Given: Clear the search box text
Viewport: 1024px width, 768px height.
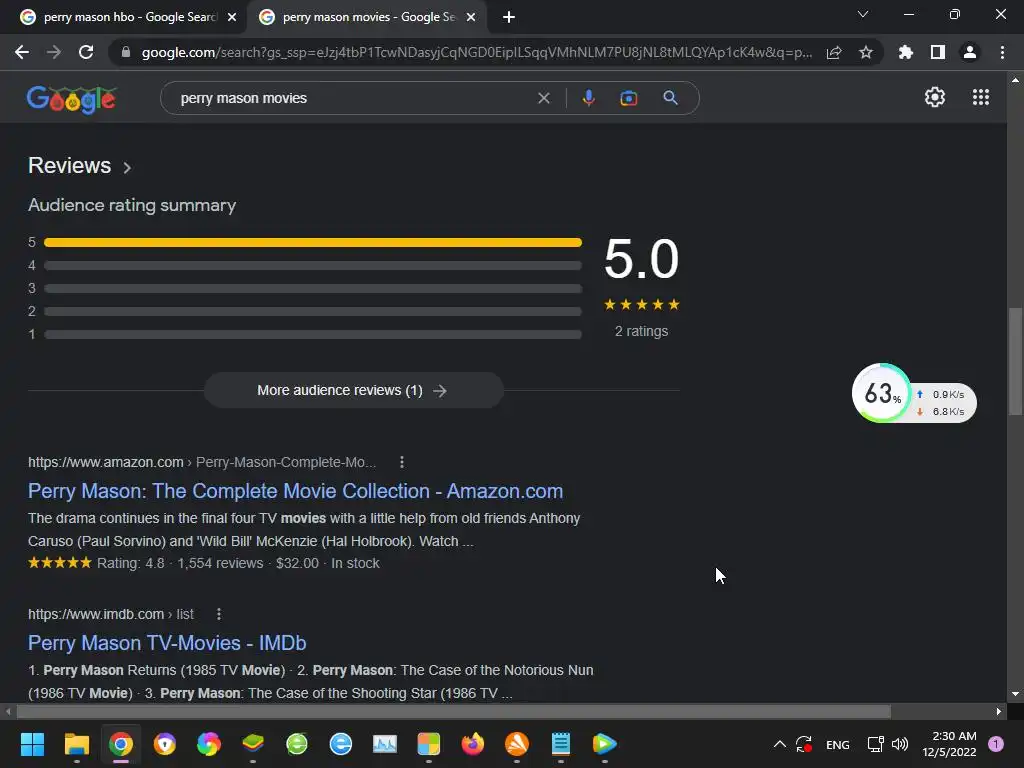Looking at the screenshot, I should (543, 98).
